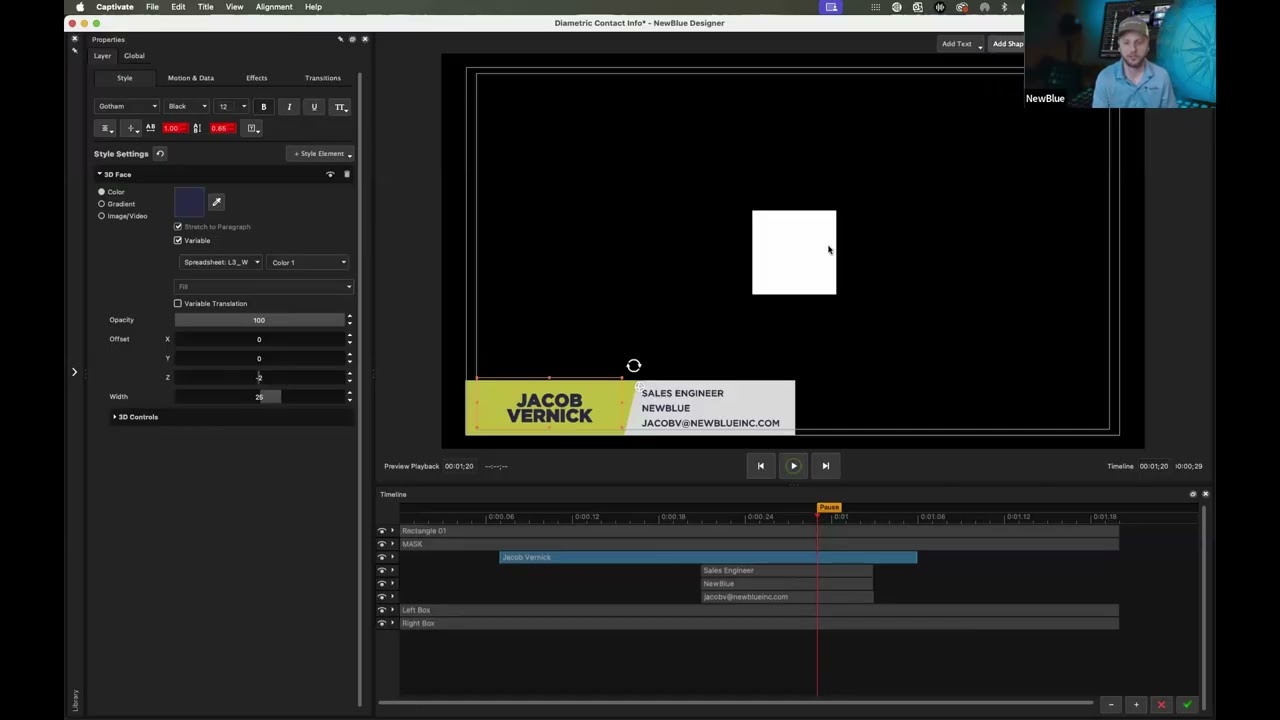Open the Black font weight dropdown
The width and height of the screenshot is (1280, 720).
187,106
